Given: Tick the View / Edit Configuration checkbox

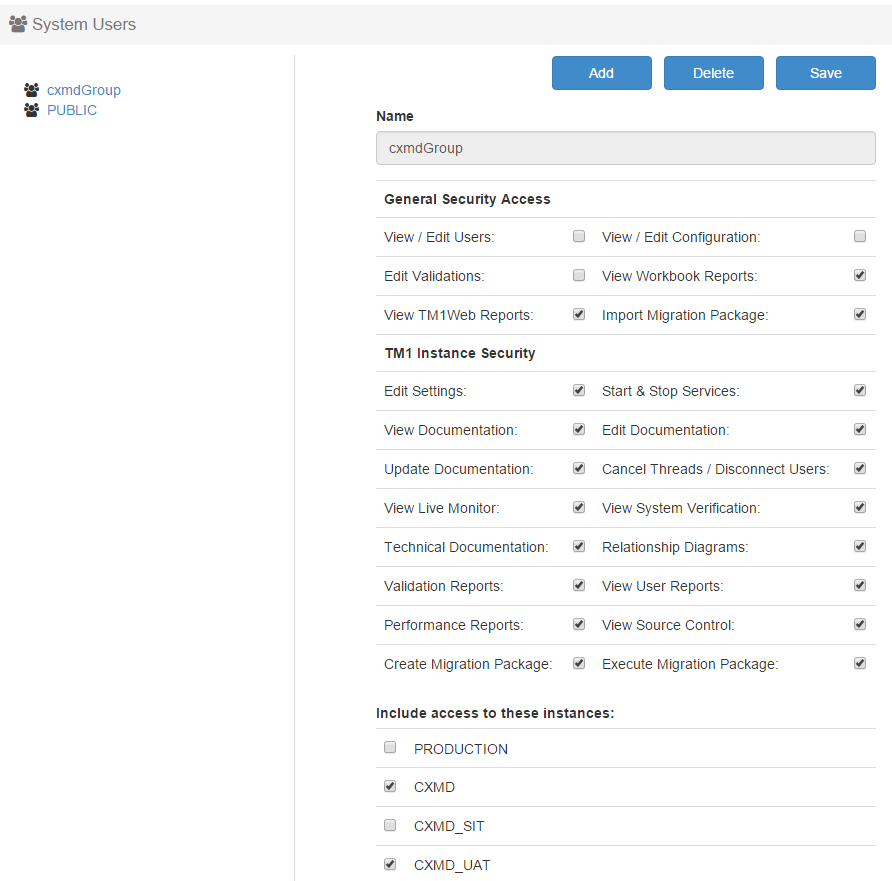Looking at the screenshot, I should [860, 237].
